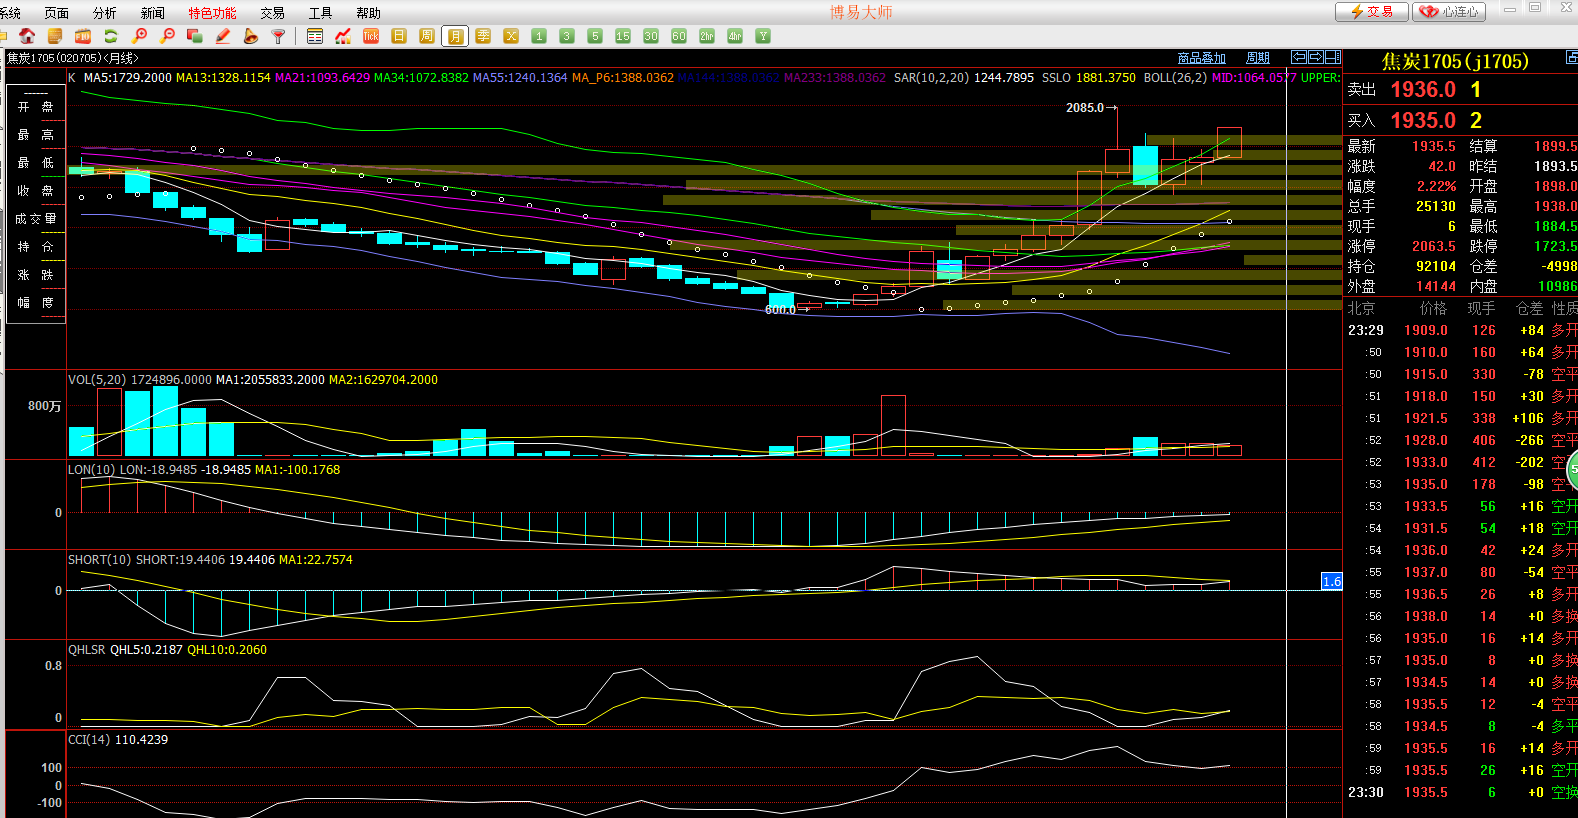Go to previous contract with left arrow icon
1578x818 pixels.
[1299, 57]
